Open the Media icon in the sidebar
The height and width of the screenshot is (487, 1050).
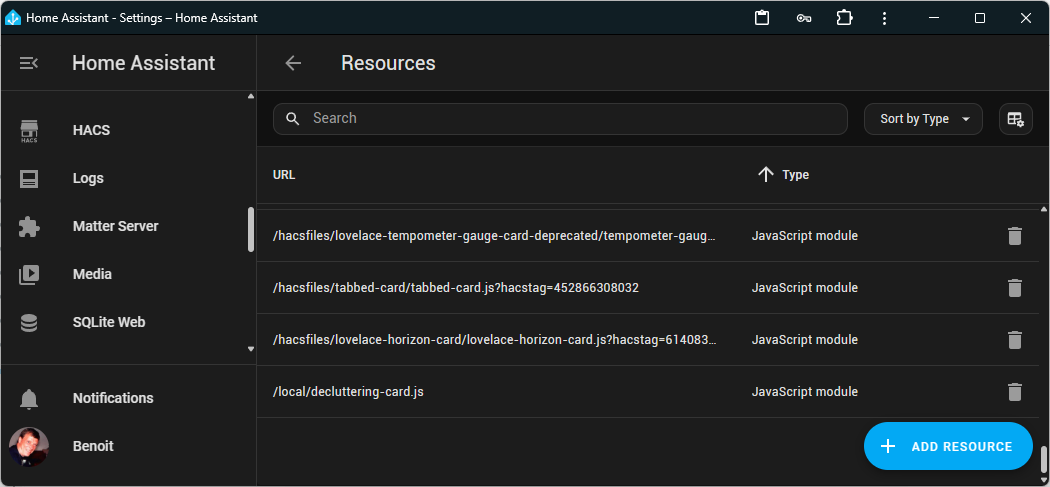pos(29,275)
